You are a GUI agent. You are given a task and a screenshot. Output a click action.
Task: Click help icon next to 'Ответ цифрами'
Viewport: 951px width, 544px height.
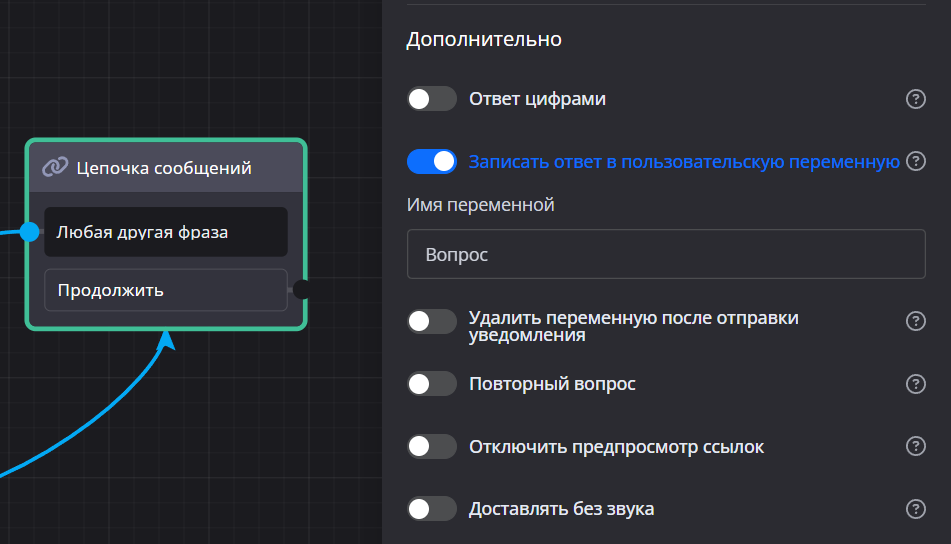[915, 99]
